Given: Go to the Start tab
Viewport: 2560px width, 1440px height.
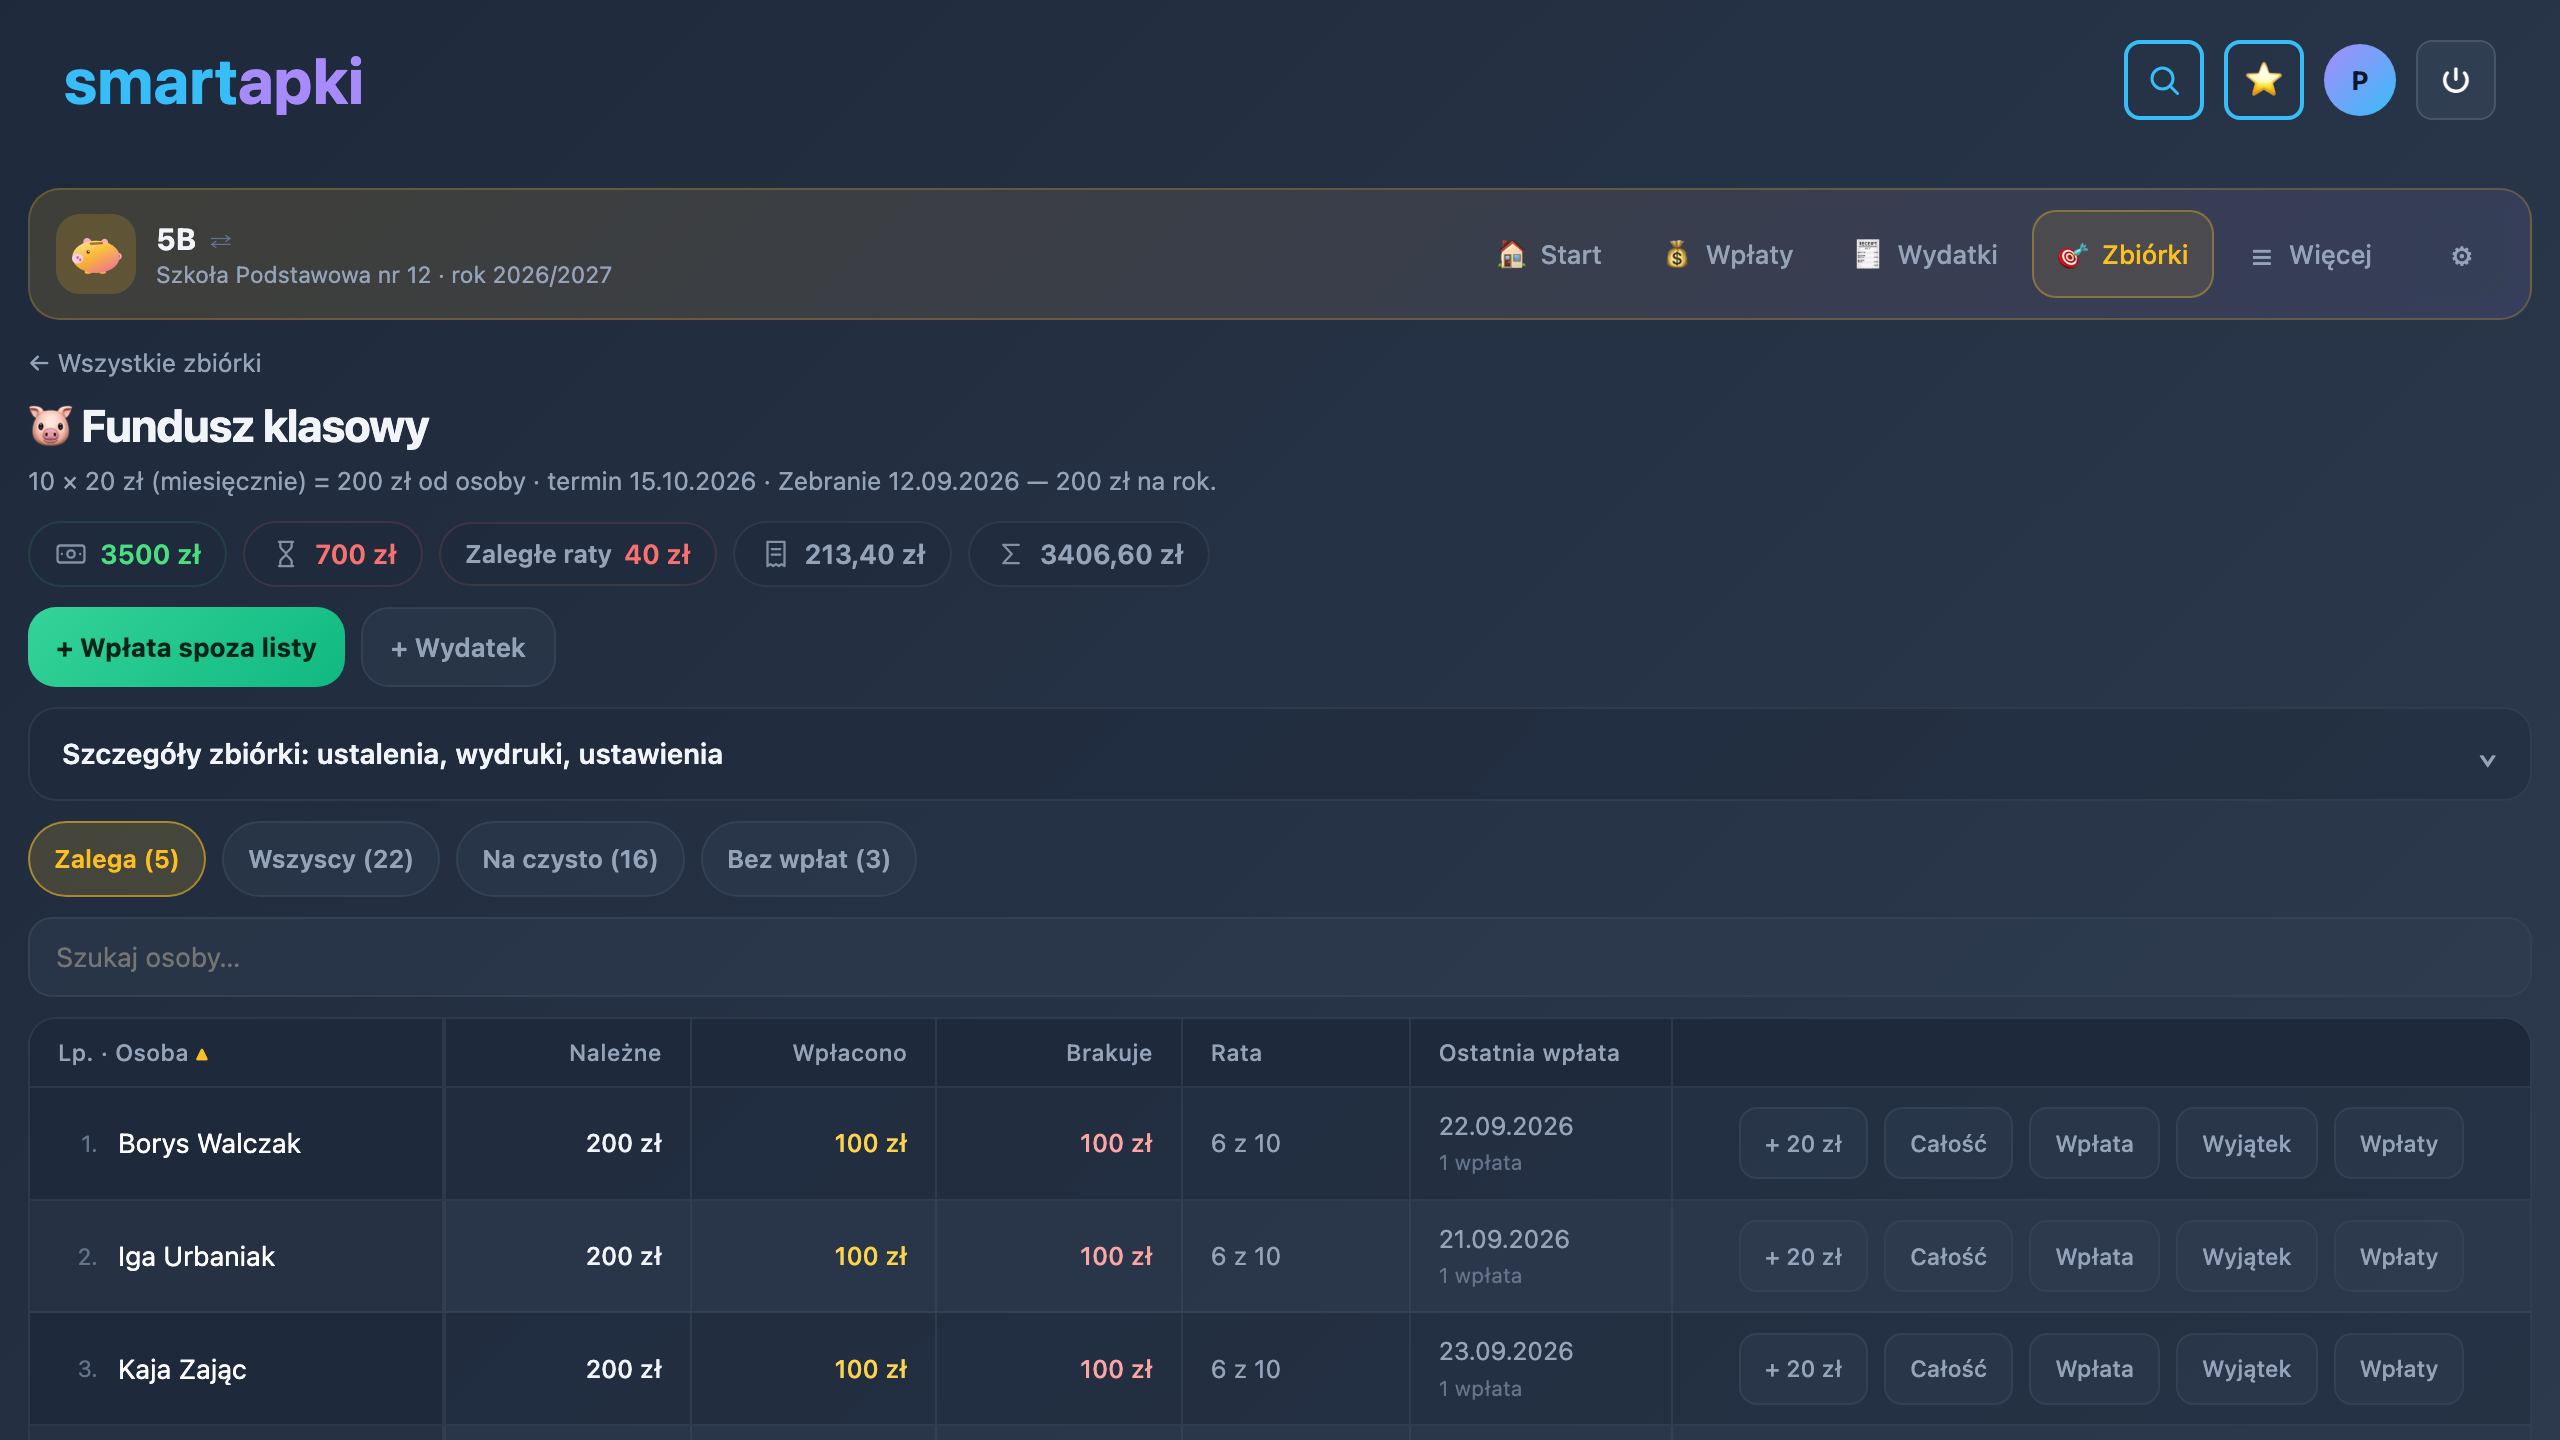Looking at the screenshot, I should 1550,255.
